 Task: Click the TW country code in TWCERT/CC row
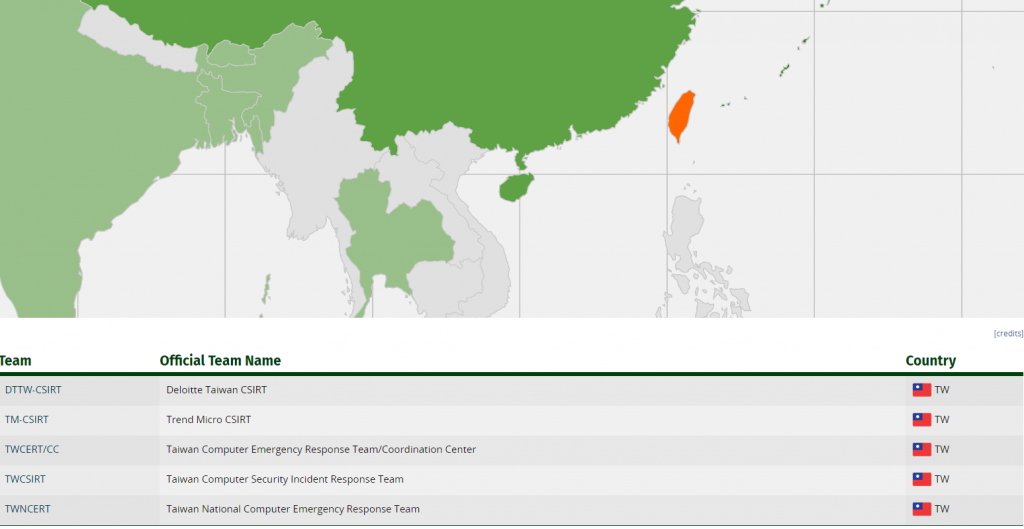(942, 450)
